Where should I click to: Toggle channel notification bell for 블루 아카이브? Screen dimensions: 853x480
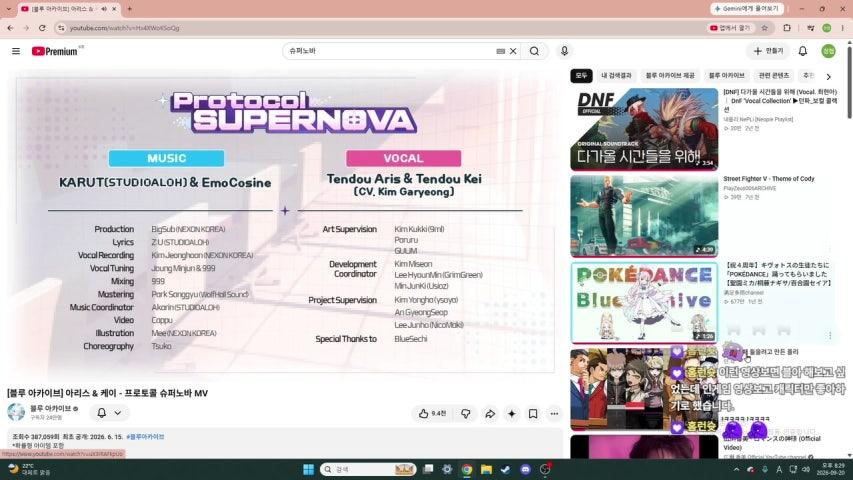pyautogui.click(x=102, y=413)
